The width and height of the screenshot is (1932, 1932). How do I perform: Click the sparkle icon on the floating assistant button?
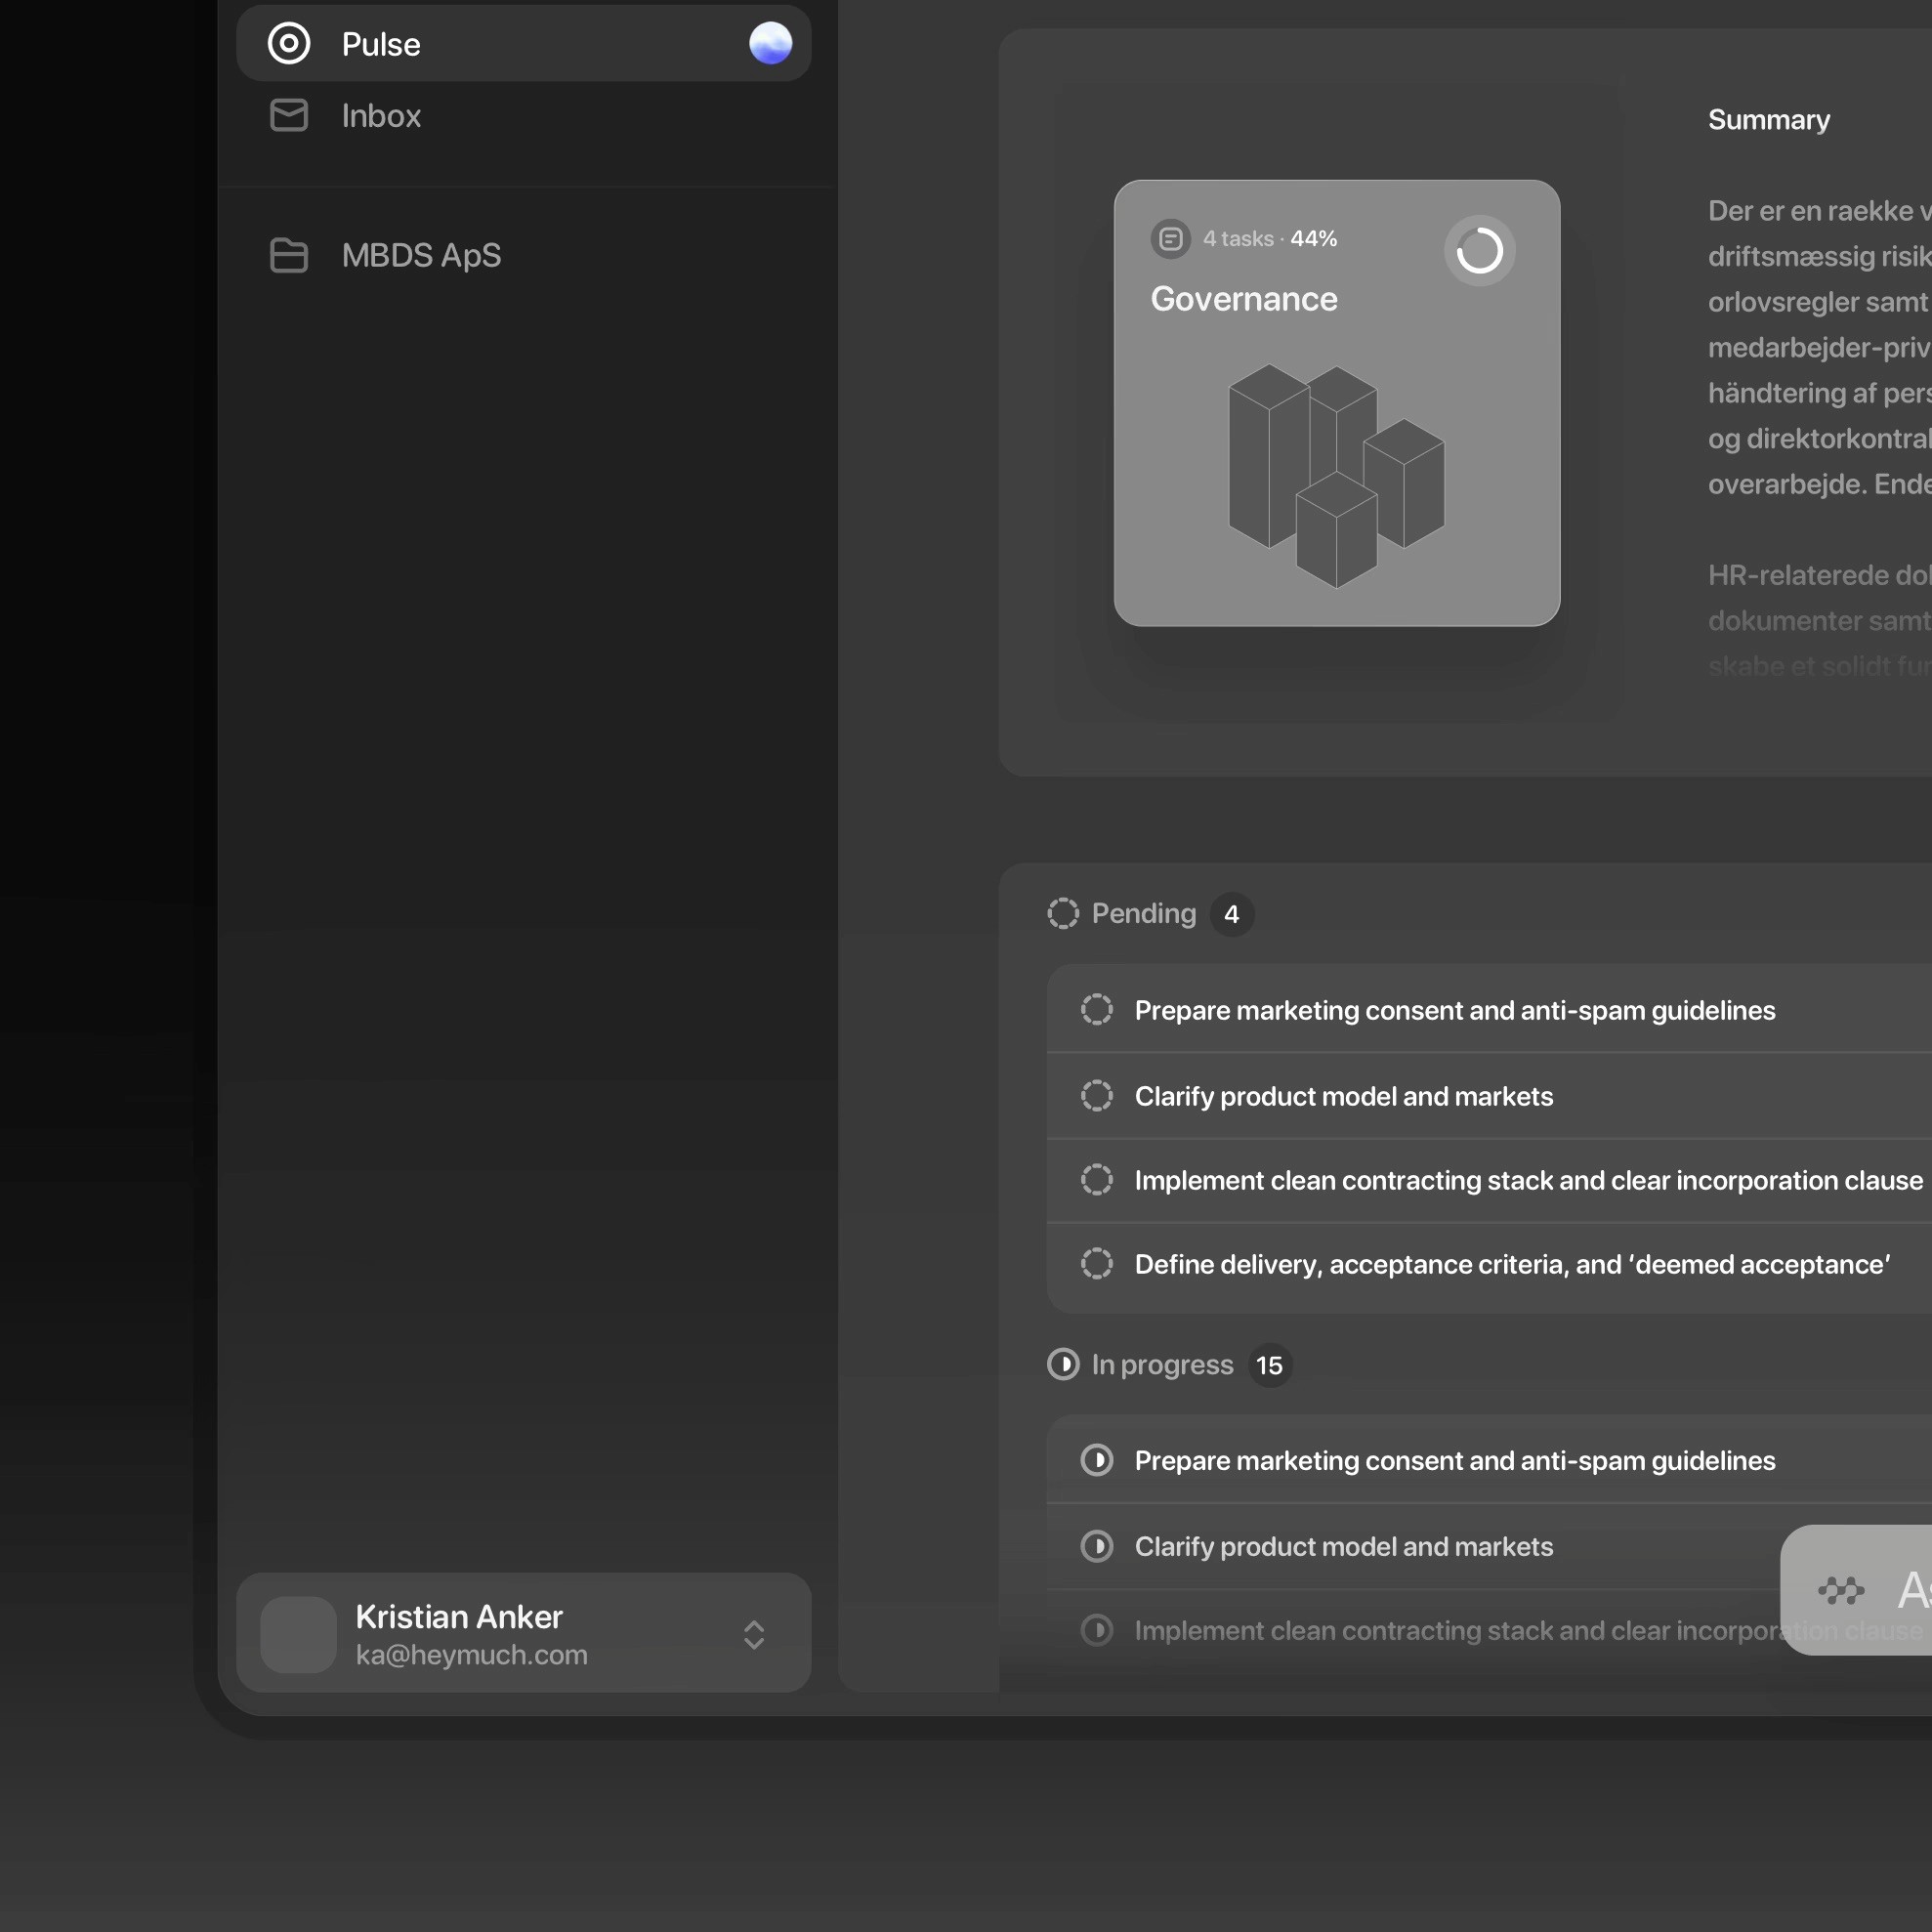coord(1841,1590)
